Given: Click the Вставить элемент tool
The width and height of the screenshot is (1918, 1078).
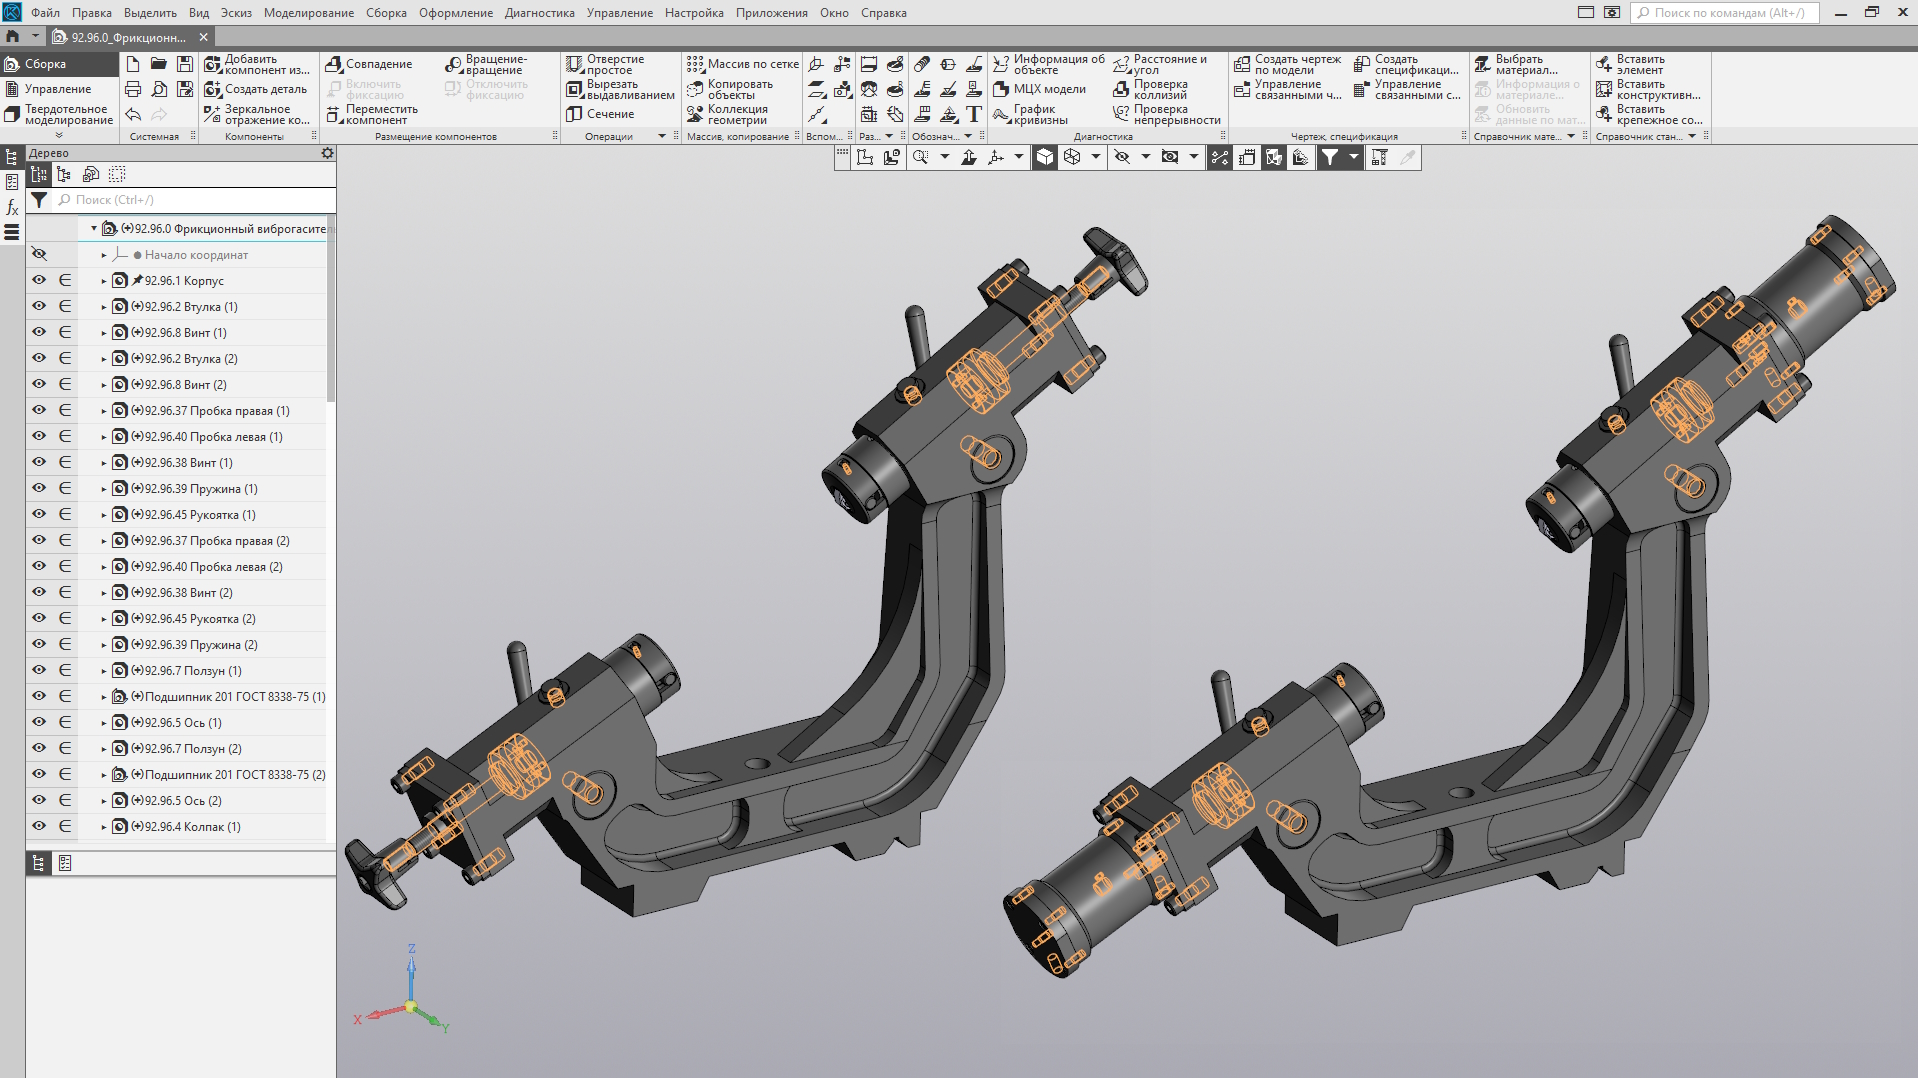Looking at the screenshot, I should click(x=1630, y=64).
